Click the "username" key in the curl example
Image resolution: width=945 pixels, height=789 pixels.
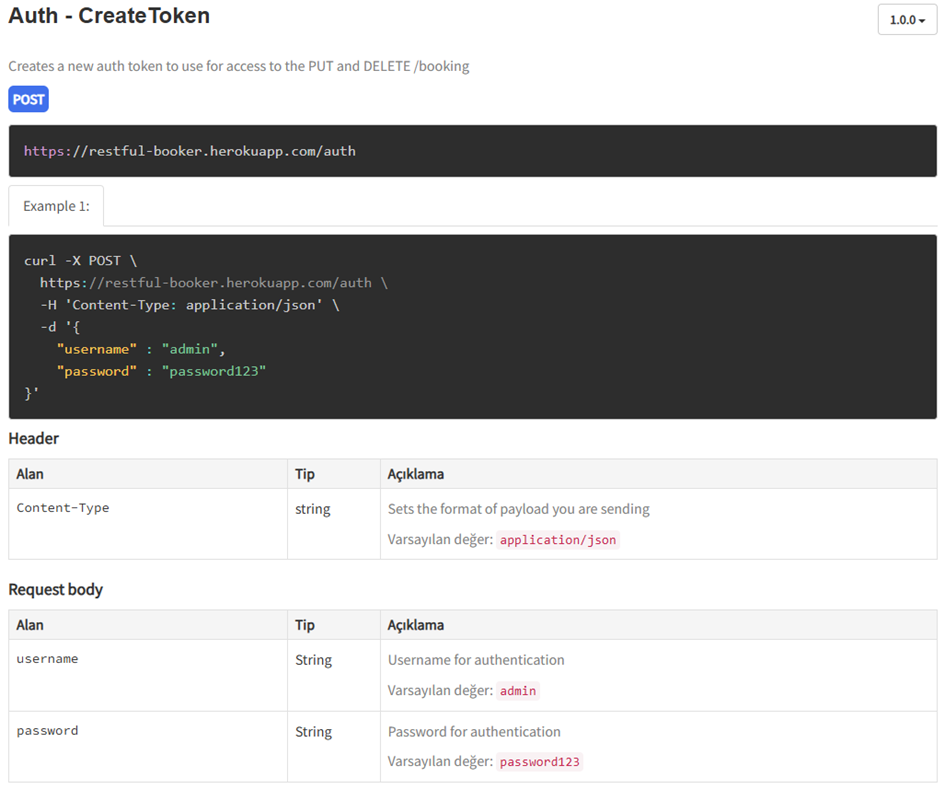98,349
